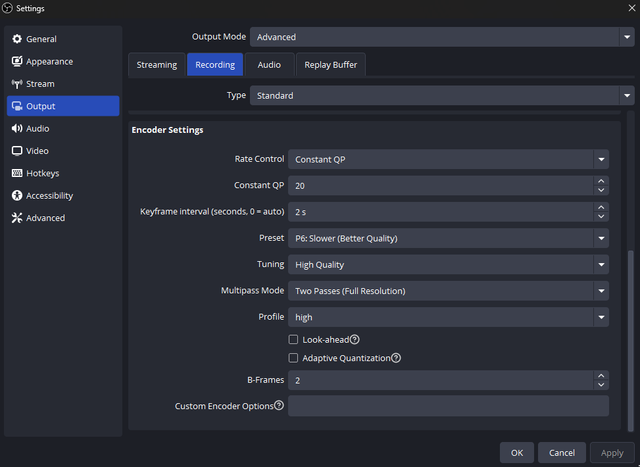Click the Custom Encoder Options help icon
640x467 pixels.
279,405
